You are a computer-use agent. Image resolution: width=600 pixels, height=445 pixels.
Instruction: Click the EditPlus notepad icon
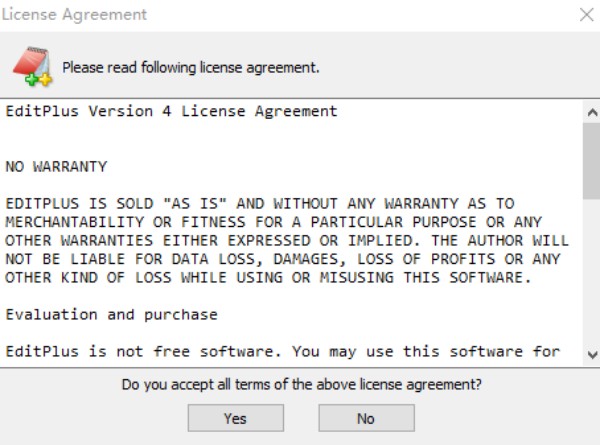[31, 66]
